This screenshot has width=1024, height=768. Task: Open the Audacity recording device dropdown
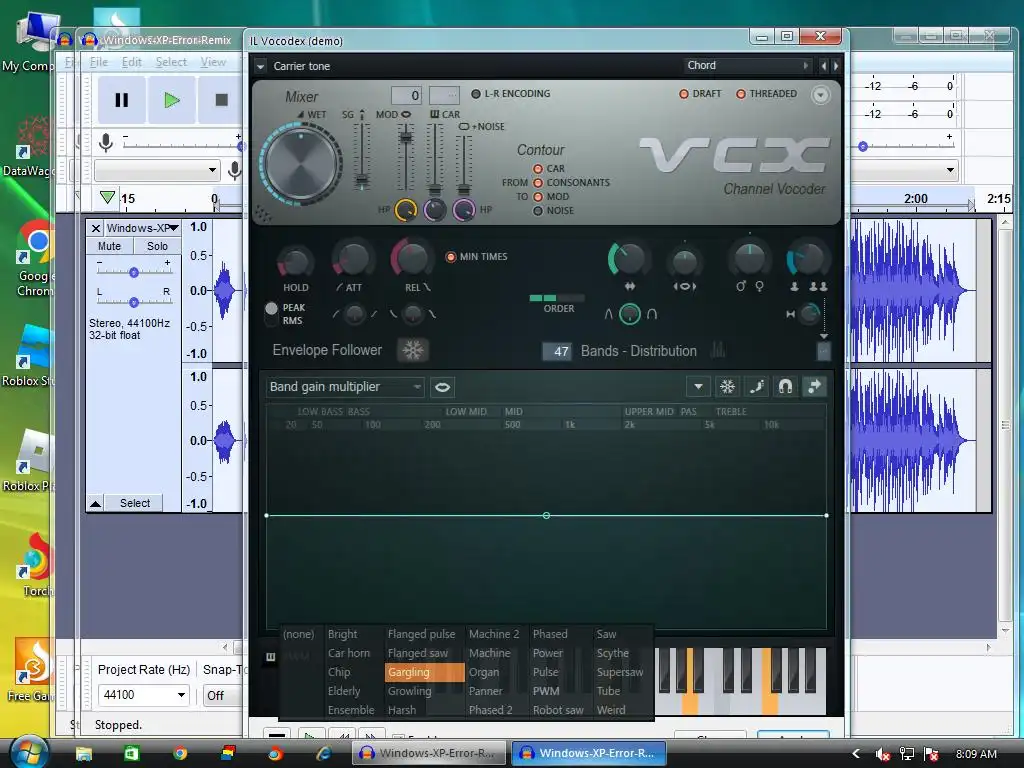tap(157, 170)
